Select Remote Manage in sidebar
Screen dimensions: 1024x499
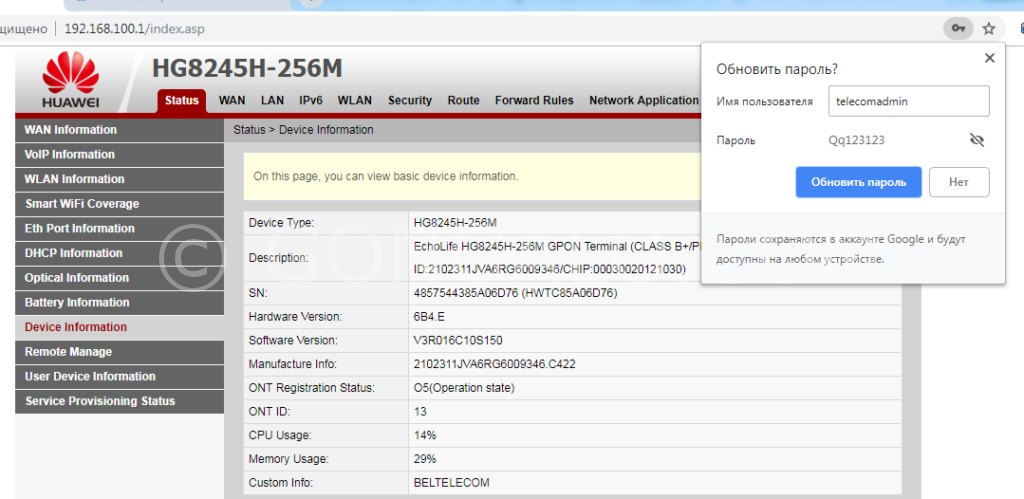tap(120, 352)
